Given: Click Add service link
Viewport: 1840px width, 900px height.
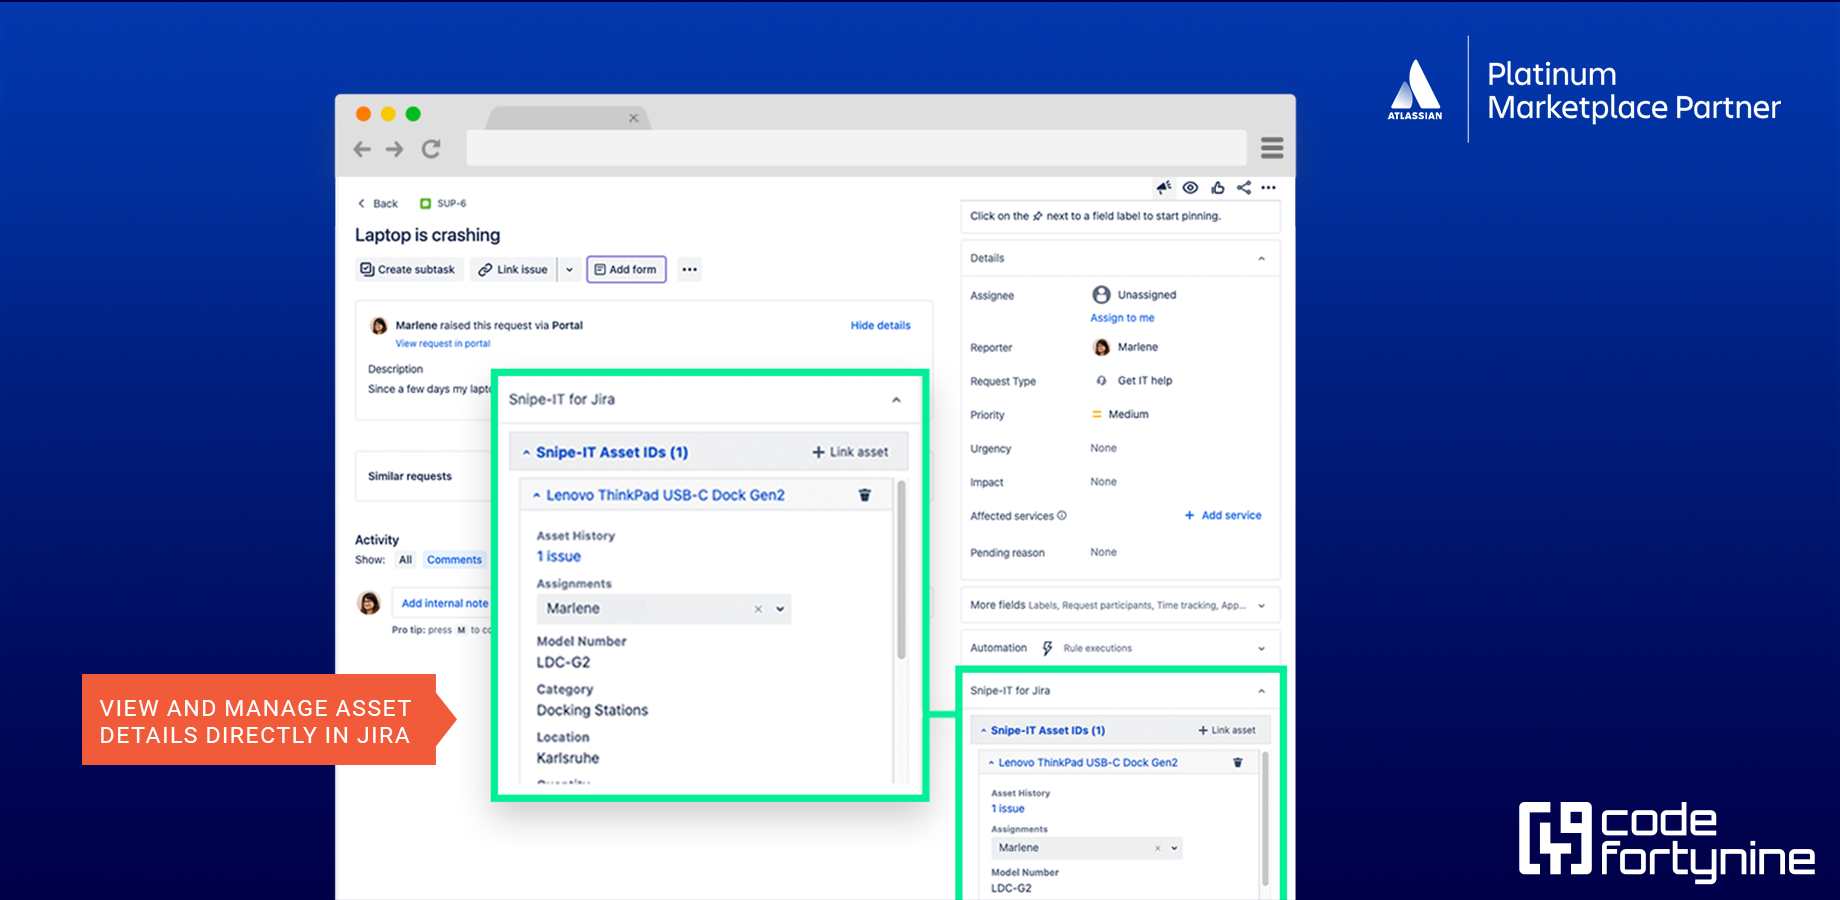Looking at the screenshot, I should coord(1223,516).
